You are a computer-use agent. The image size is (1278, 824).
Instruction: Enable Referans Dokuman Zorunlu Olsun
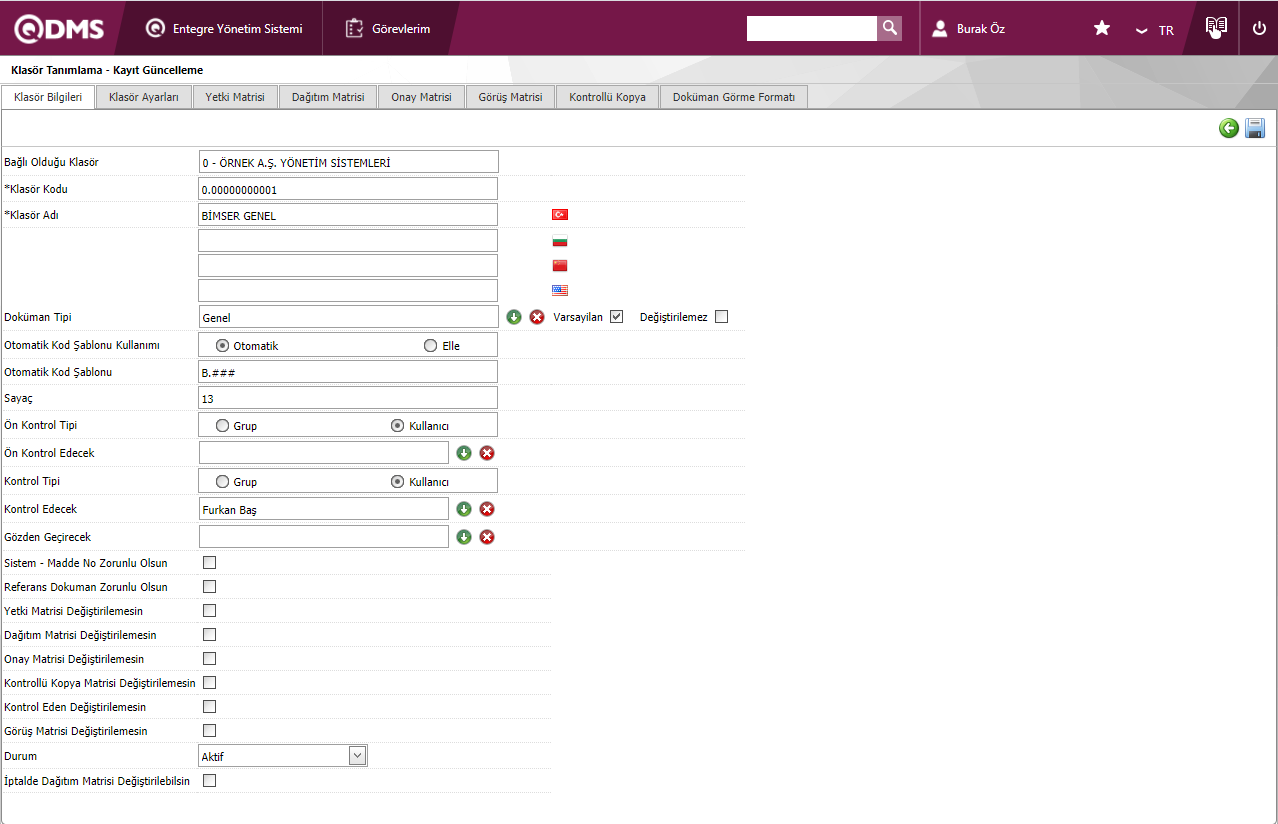[210, 586]
